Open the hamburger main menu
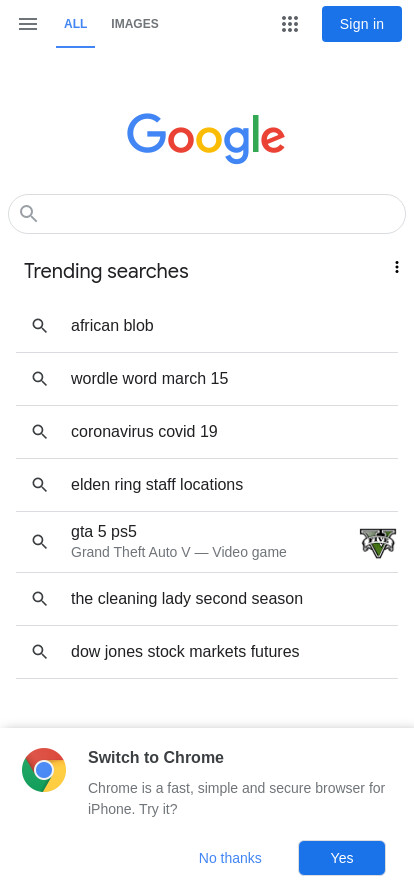Image resolution: width=414 pixels, height=896 pixels. coord(27,24)
